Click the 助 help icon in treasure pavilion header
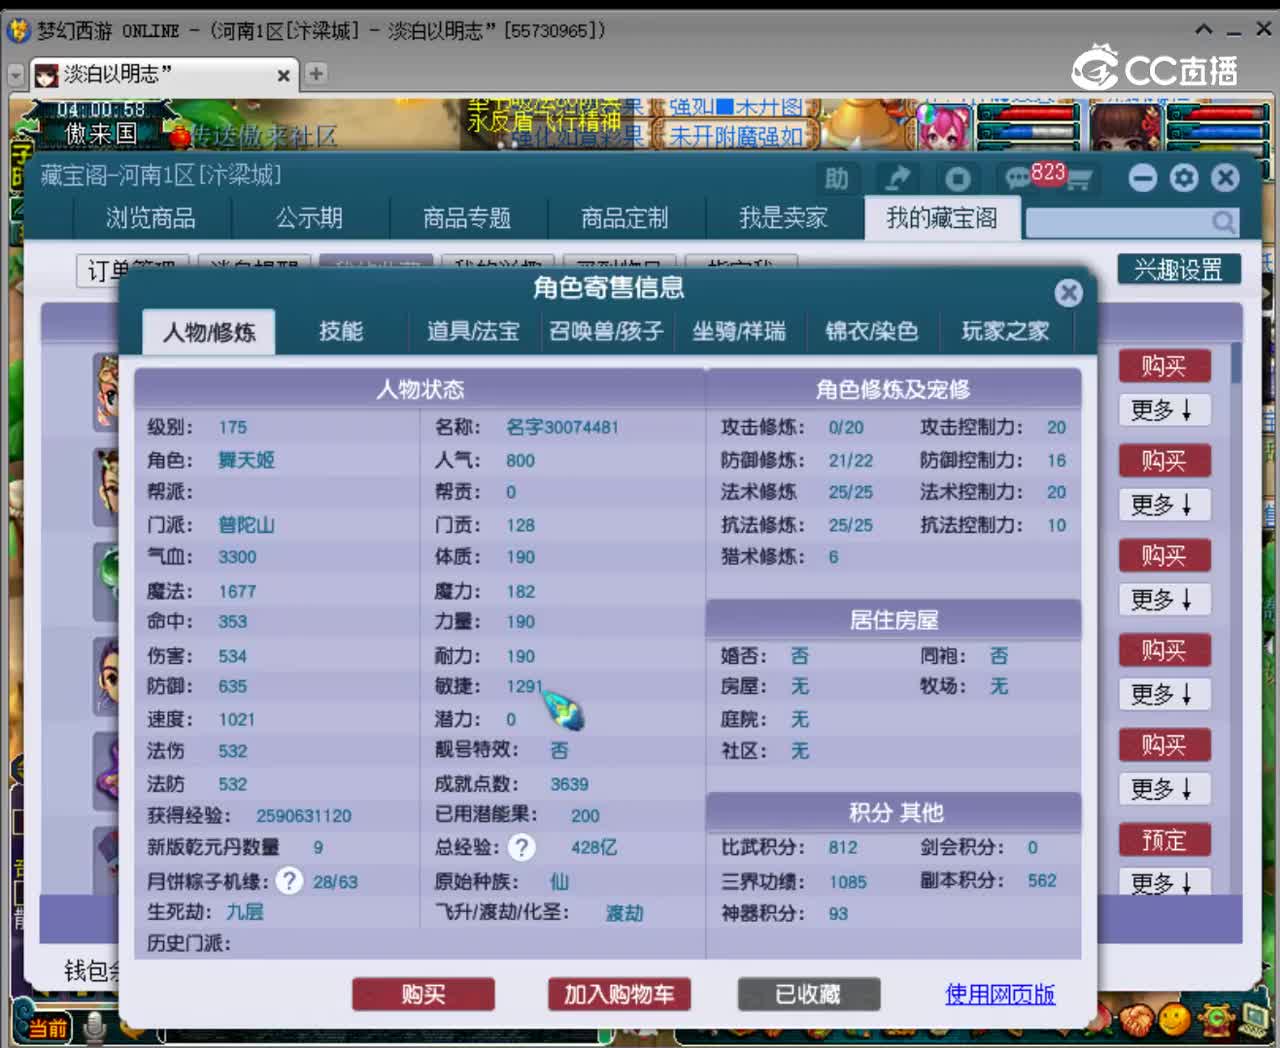The image size is (1280, 1048). [837, 178]
